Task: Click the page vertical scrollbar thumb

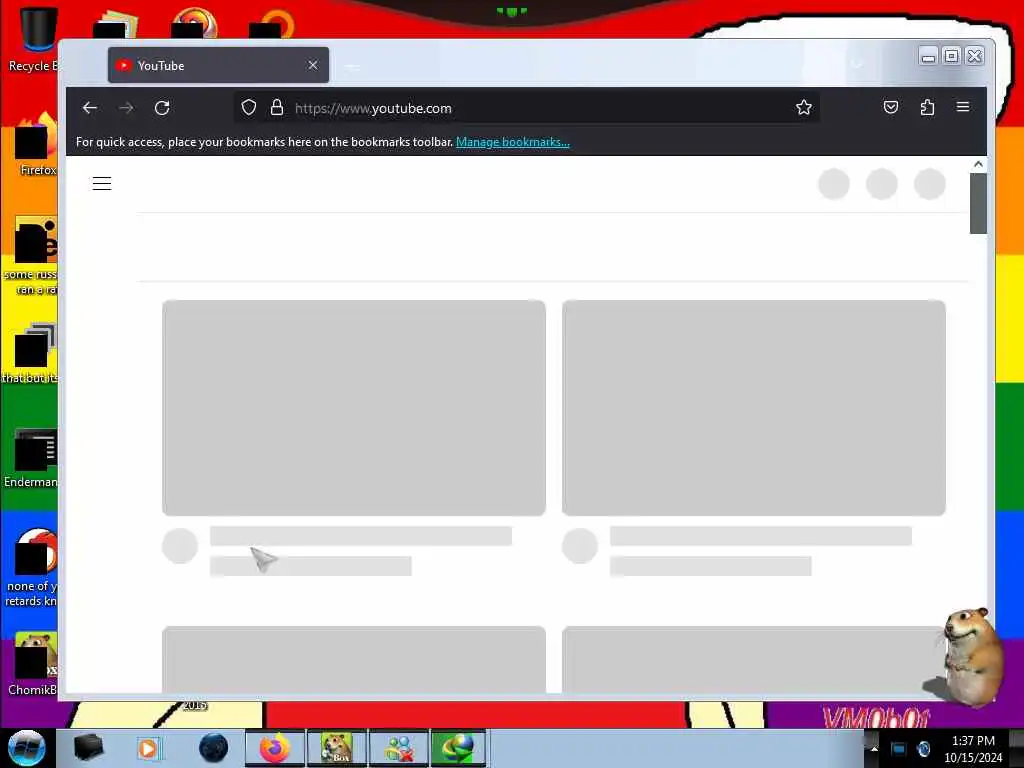Action: [978, 203]
